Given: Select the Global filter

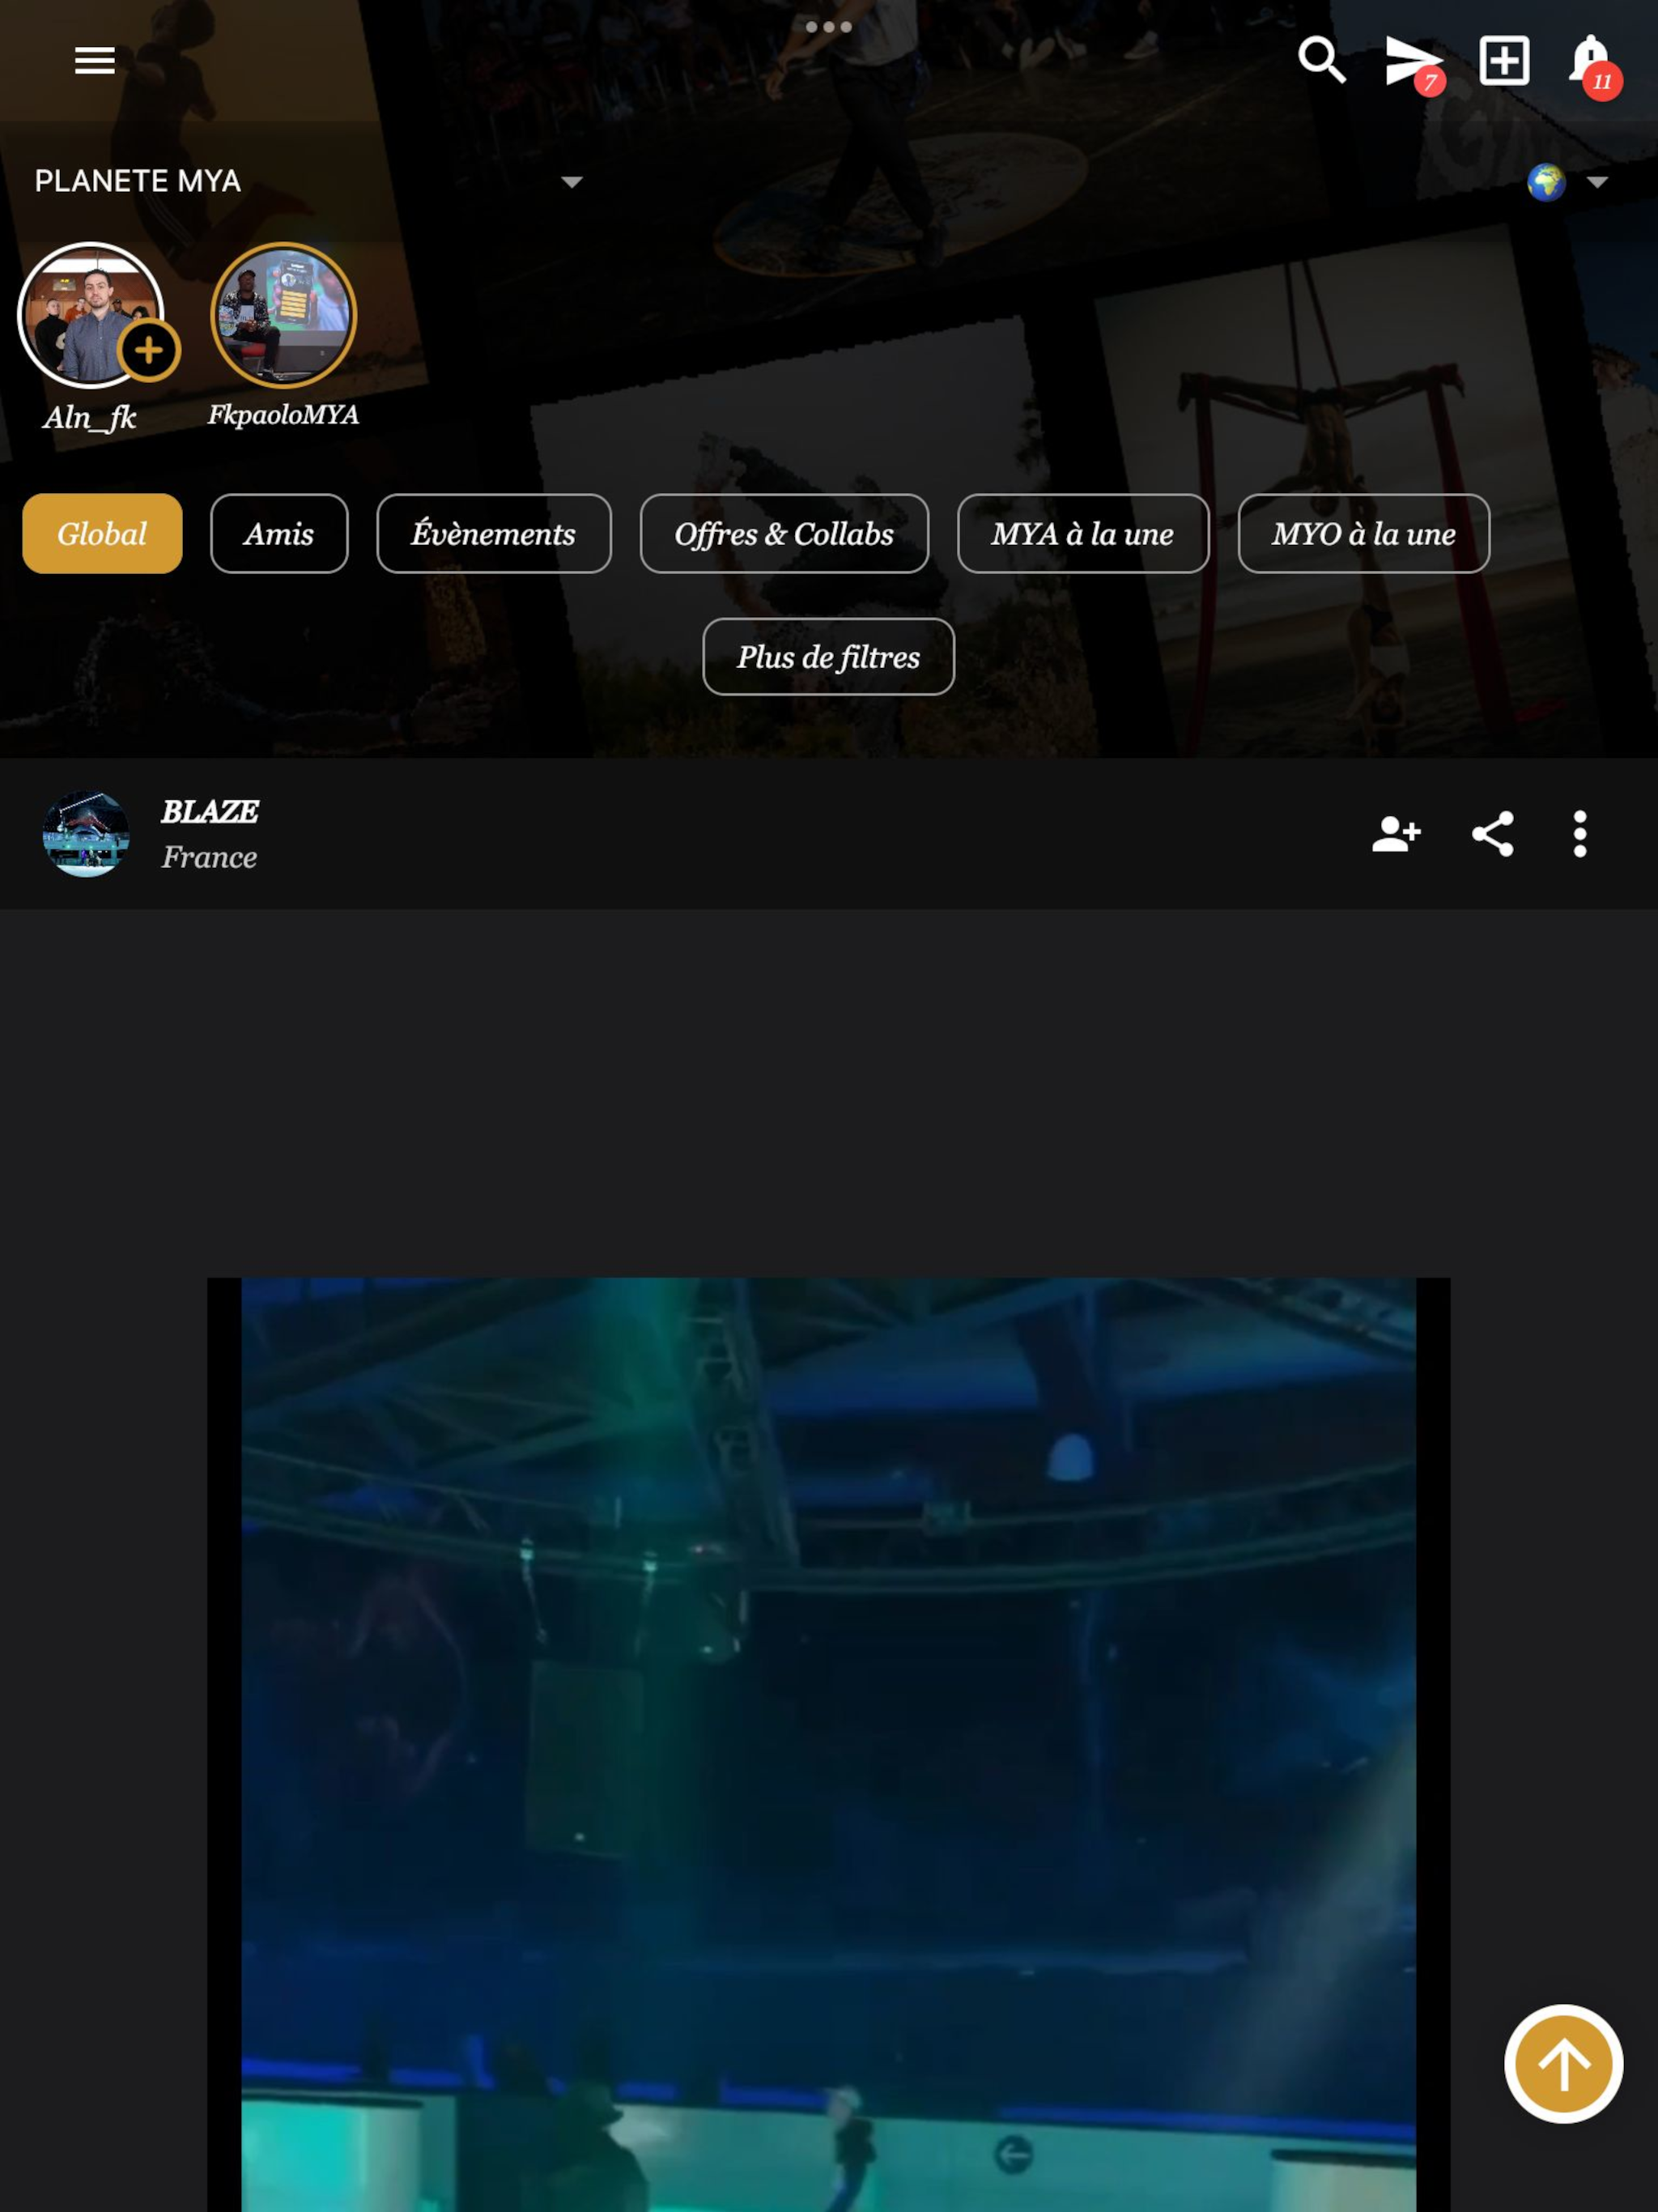Looking at the screenshot, I should (102, 534).
